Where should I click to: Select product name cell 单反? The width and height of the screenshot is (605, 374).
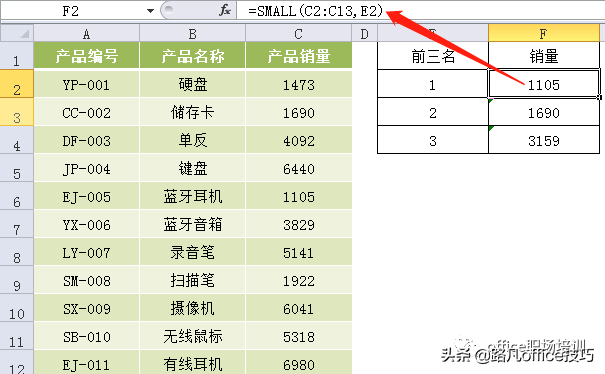tap(193, 140)
